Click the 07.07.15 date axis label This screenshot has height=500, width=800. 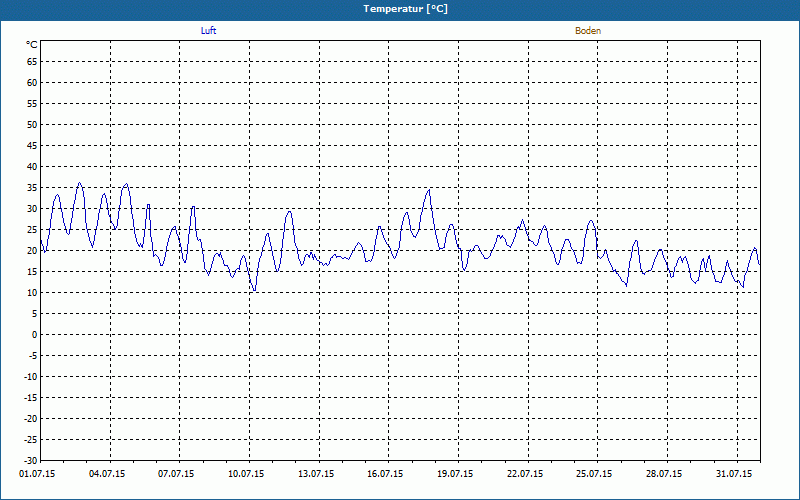176,474
